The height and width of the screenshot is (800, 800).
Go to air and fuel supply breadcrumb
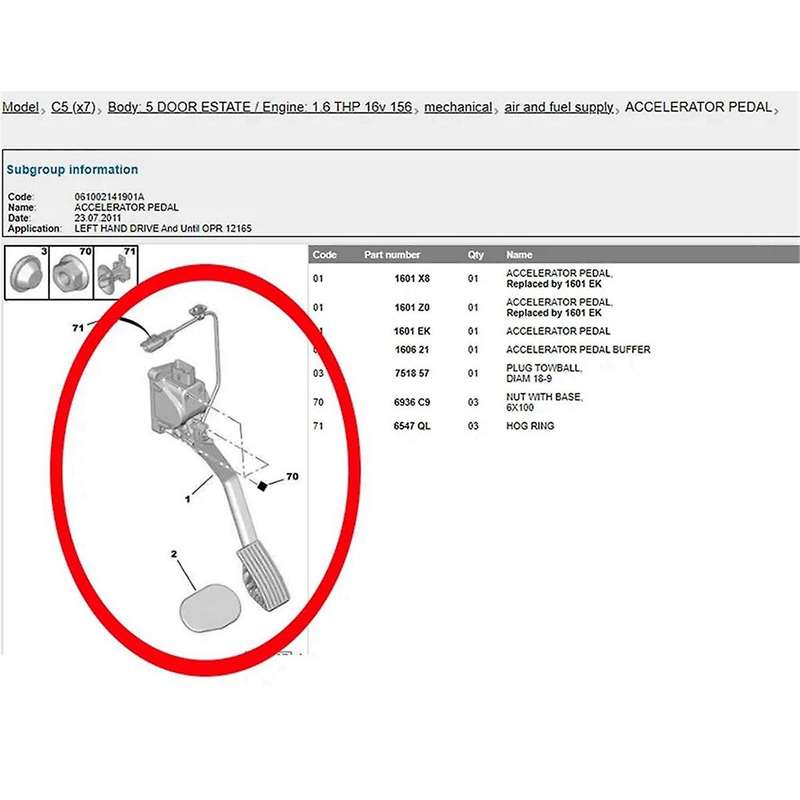[559, 107]
